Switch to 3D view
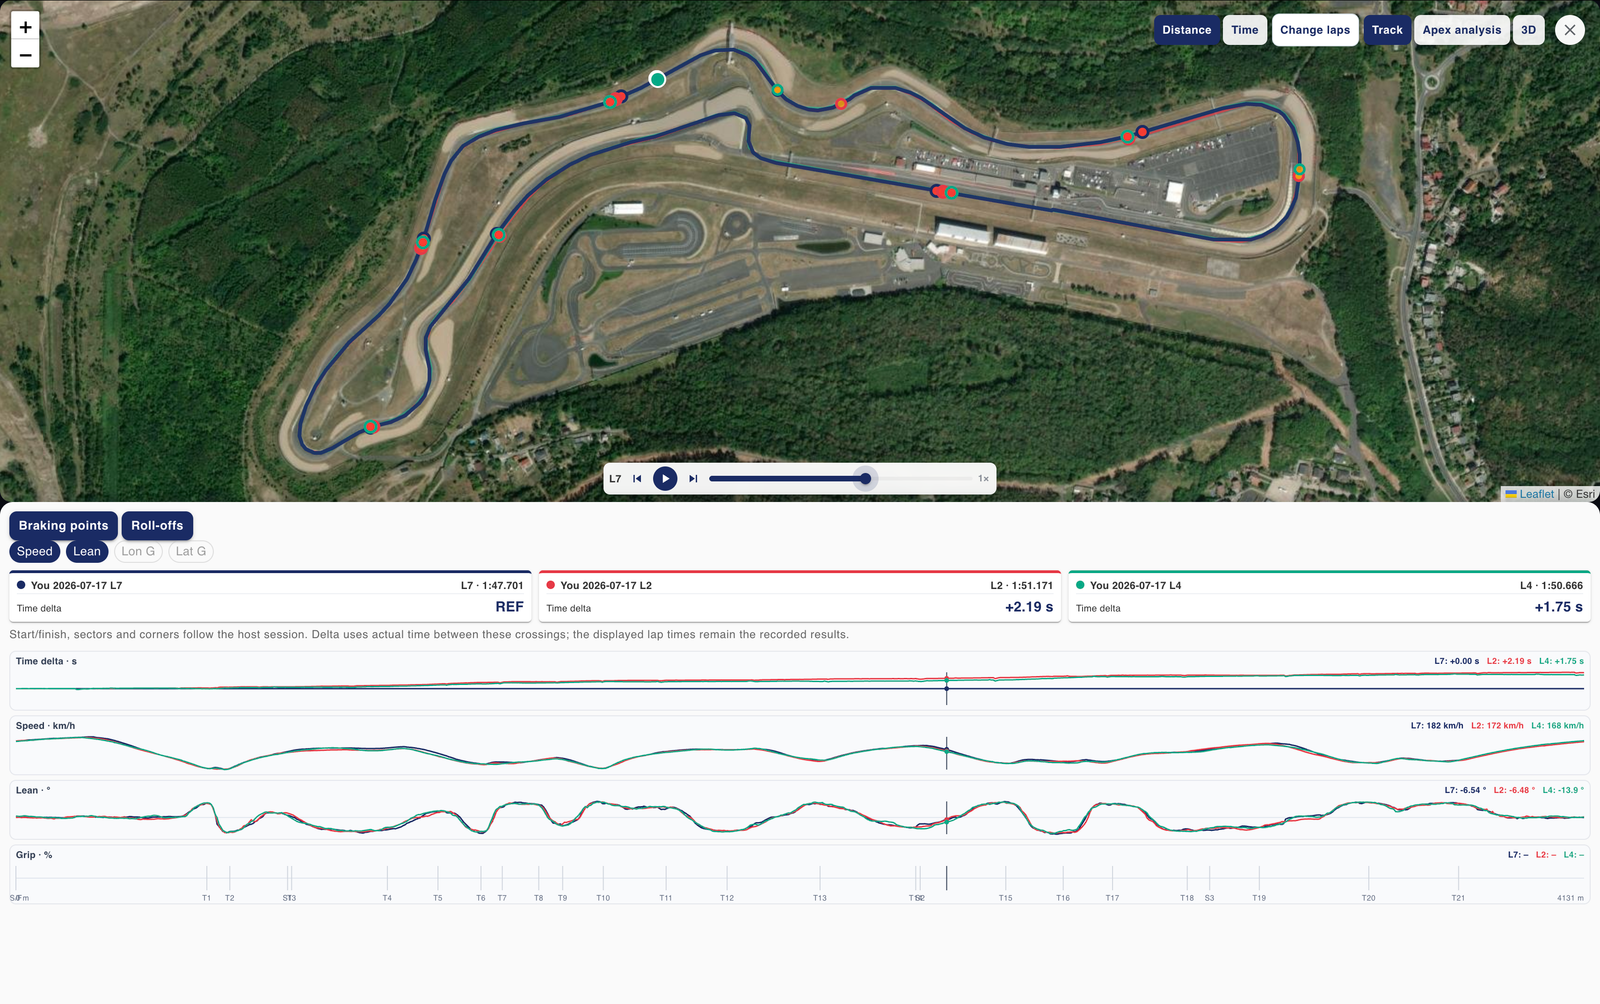The width and height of the screenshot is (1600, 1004). [x=1528, y=30]
